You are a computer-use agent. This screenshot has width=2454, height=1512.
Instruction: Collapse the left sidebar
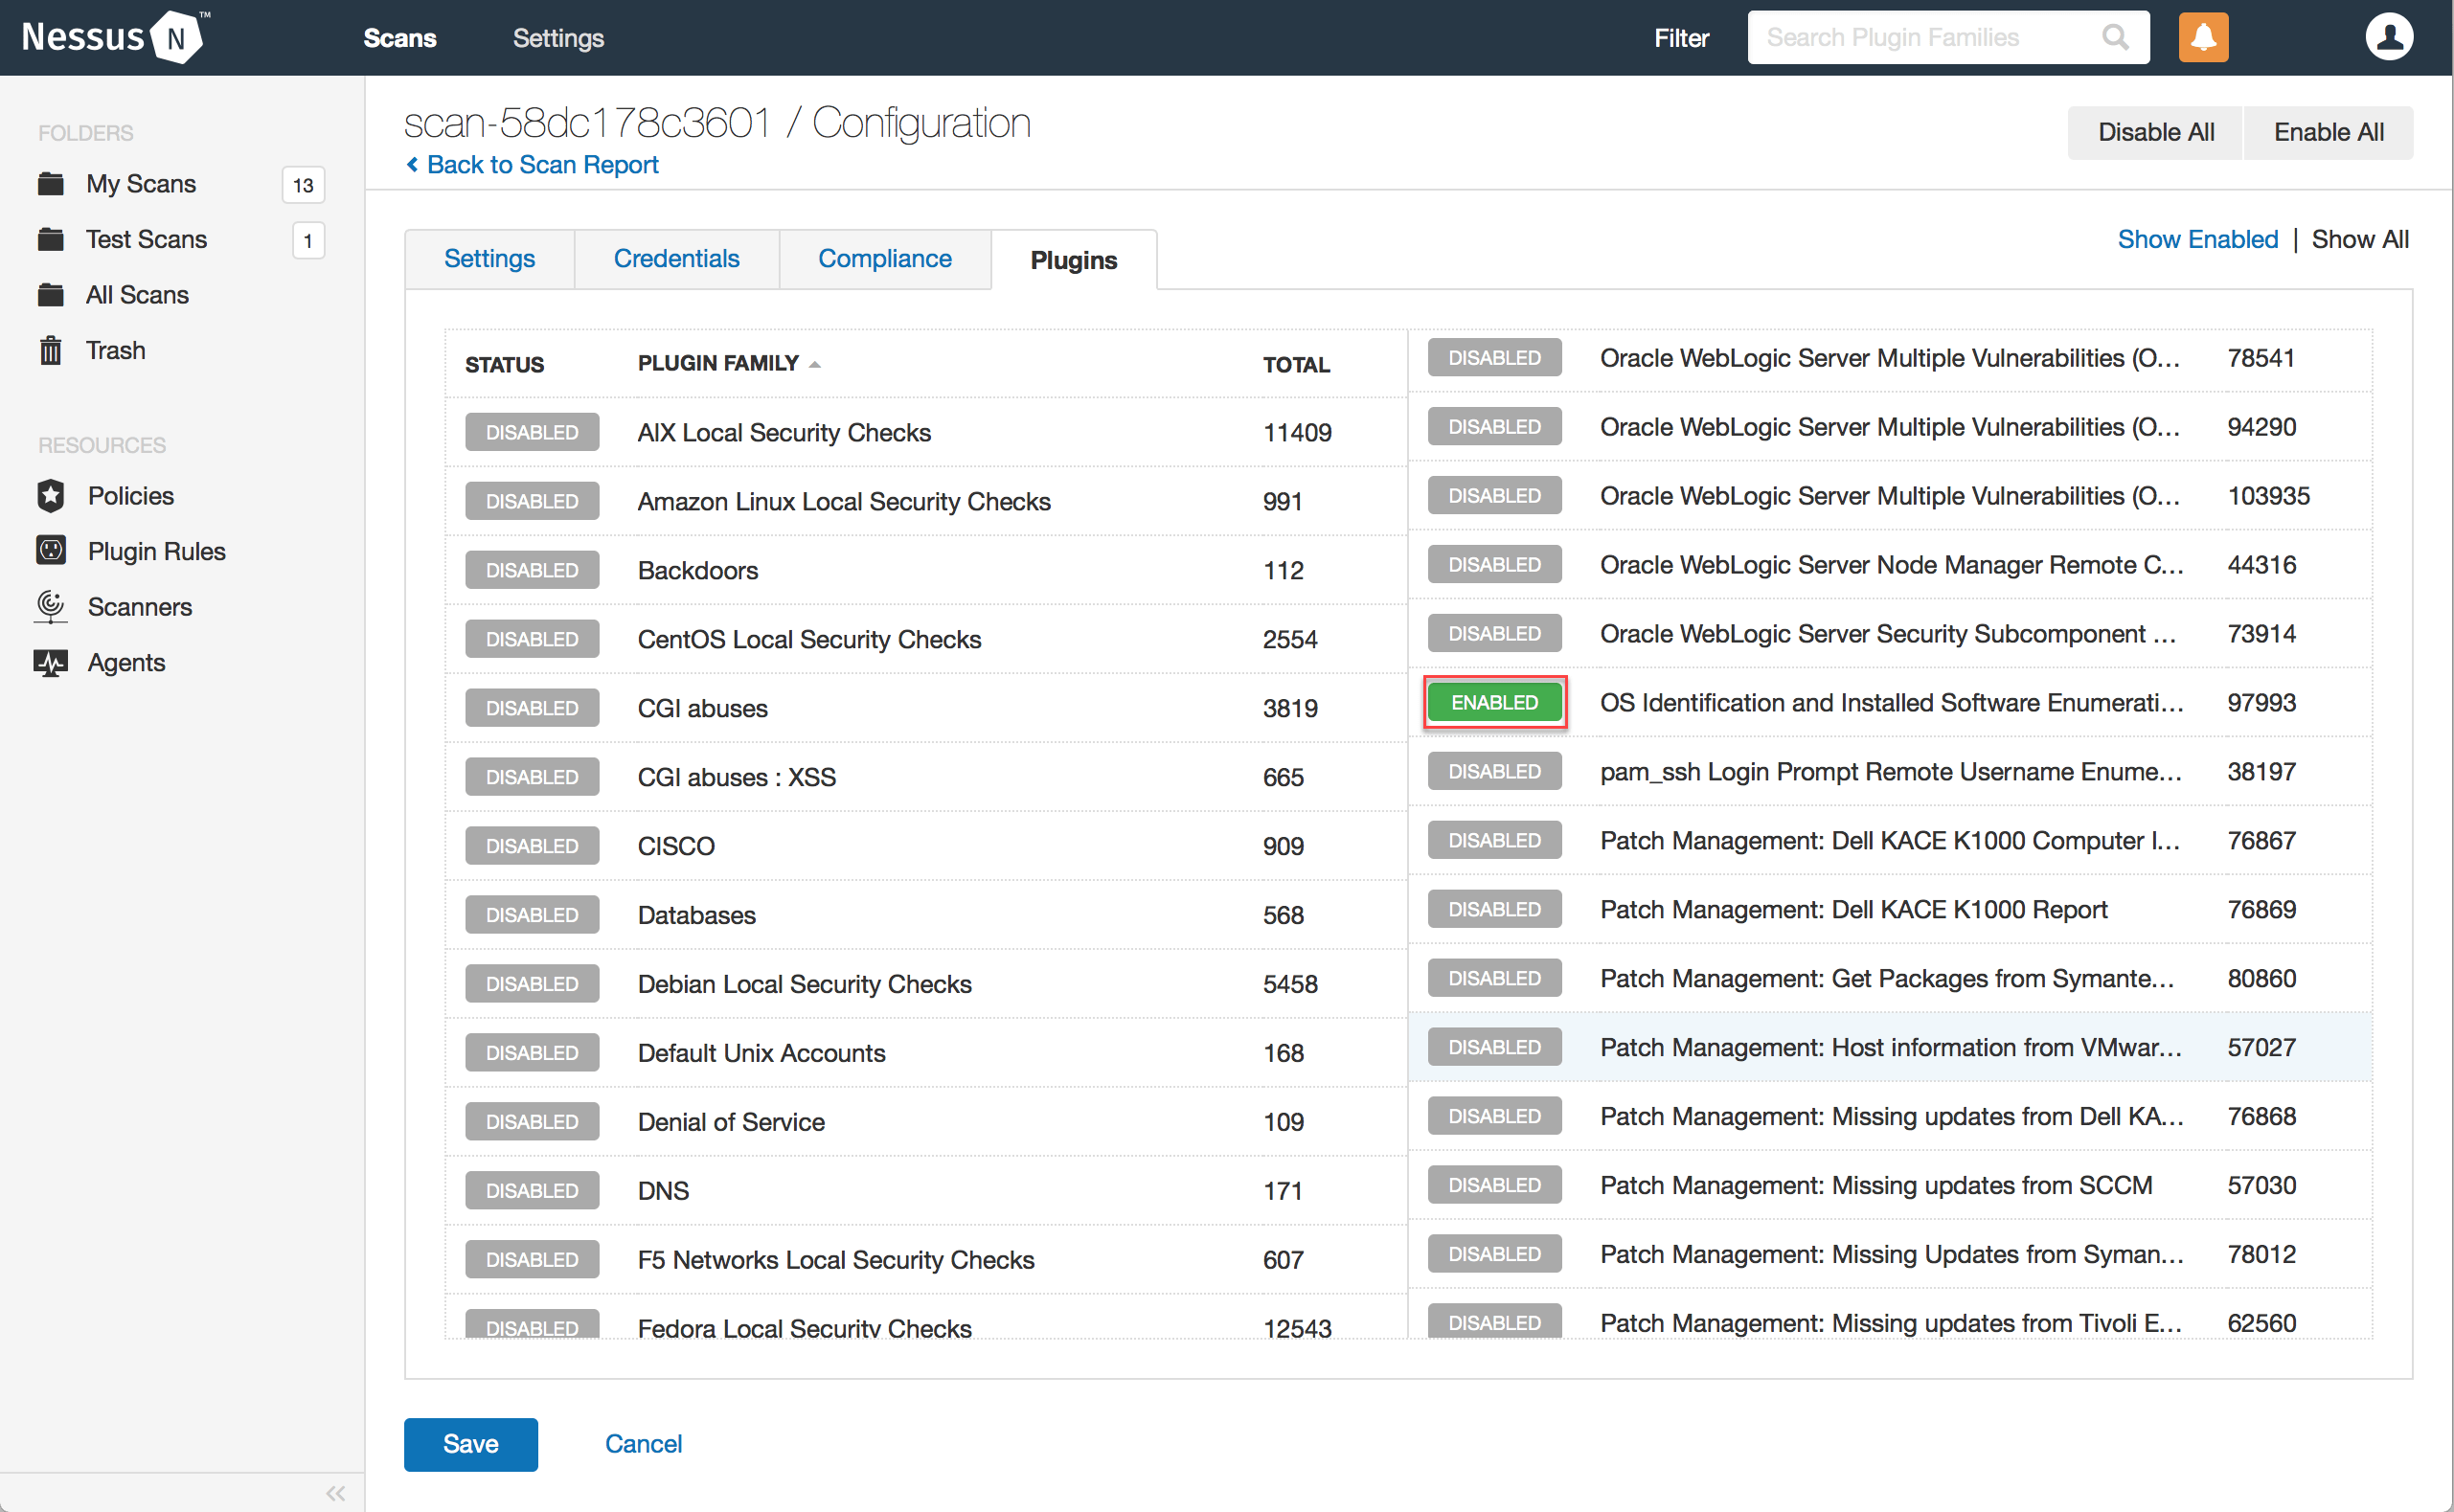coord(335,1492)
